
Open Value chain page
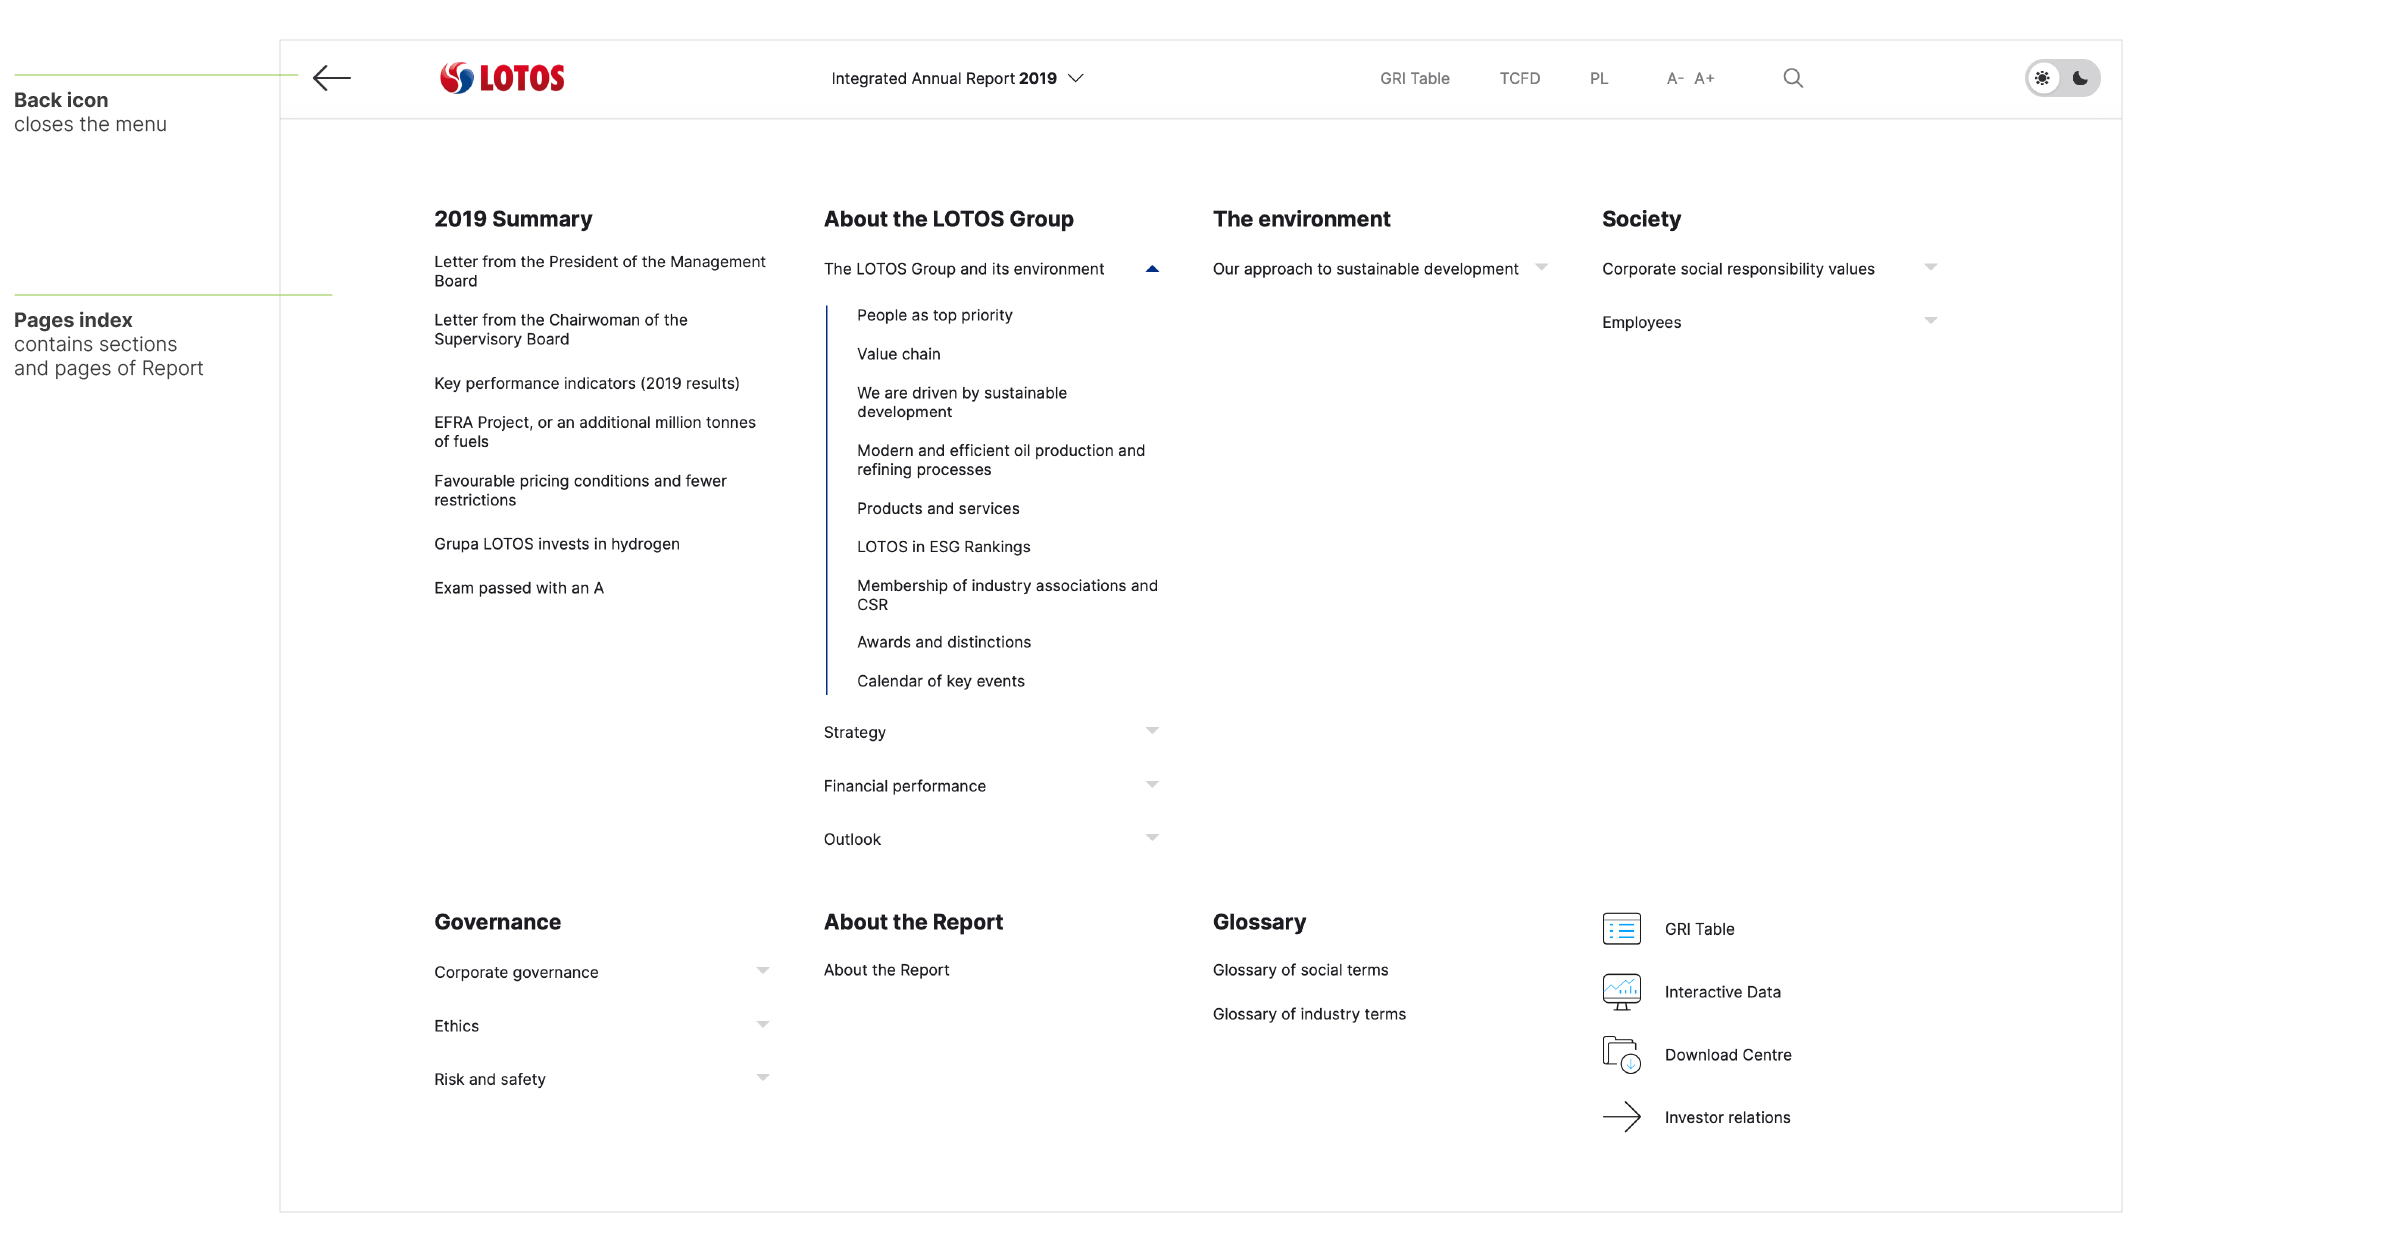899,354
